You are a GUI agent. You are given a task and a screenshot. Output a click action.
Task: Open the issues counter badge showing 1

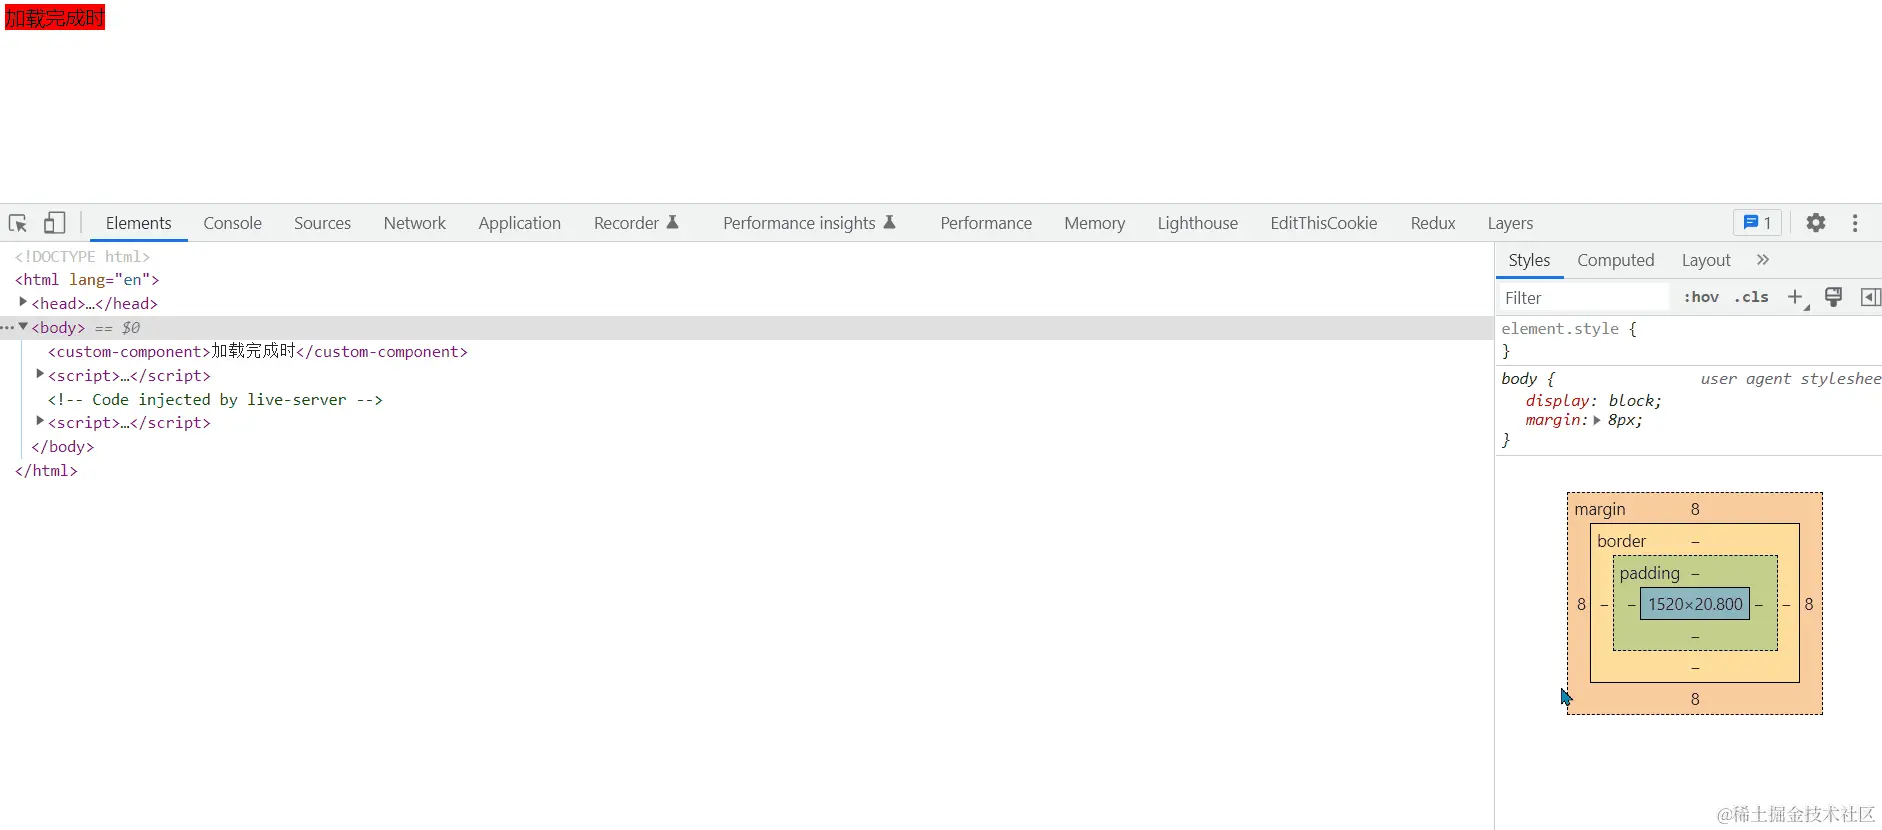[1757, 223]
